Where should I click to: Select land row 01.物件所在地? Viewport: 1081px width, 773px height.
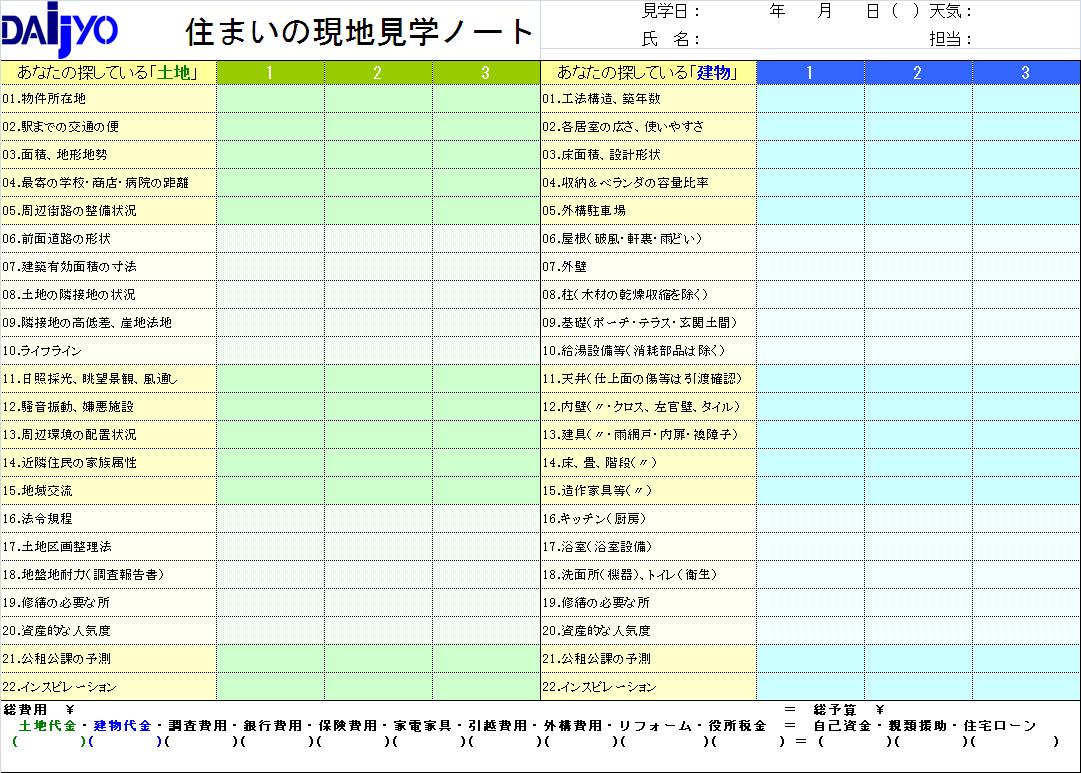pos(108,99)
